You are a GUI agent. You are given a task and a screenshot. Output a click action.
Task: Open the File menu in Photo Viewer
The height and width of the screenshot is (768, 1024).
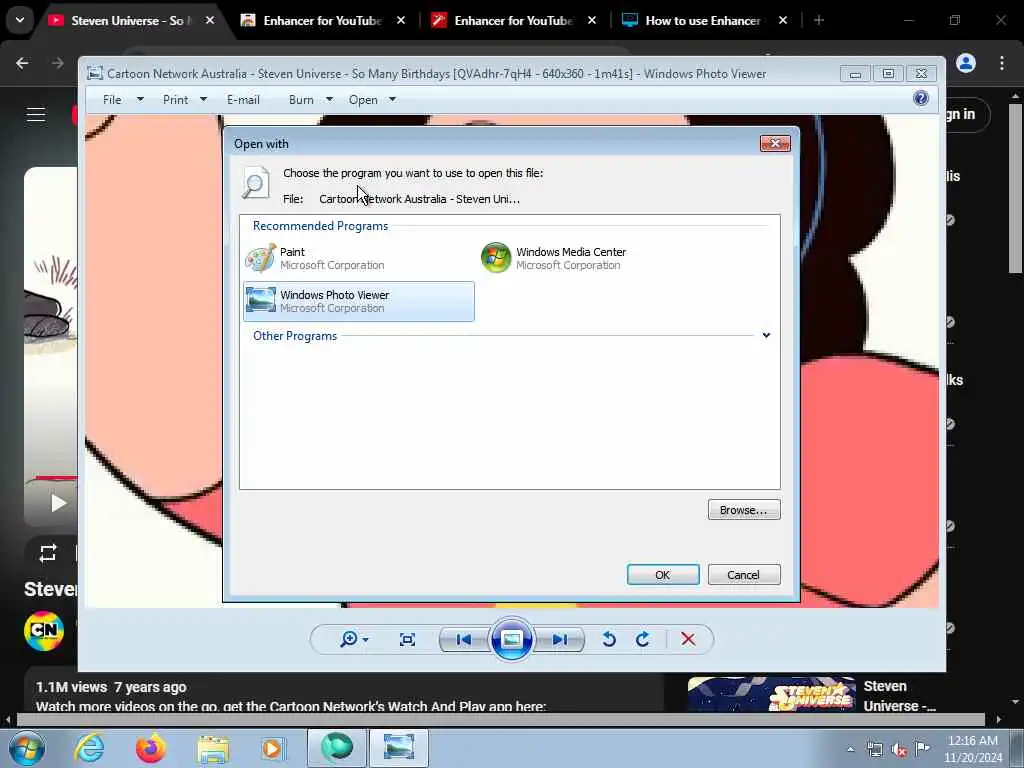112,100
